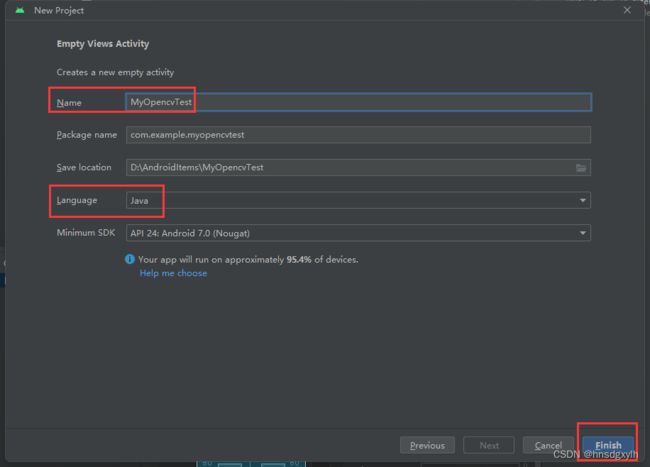The width and height of the screenshot is (650, 467).
Task: Browse for save location folder icon
Action: point(581,167)
